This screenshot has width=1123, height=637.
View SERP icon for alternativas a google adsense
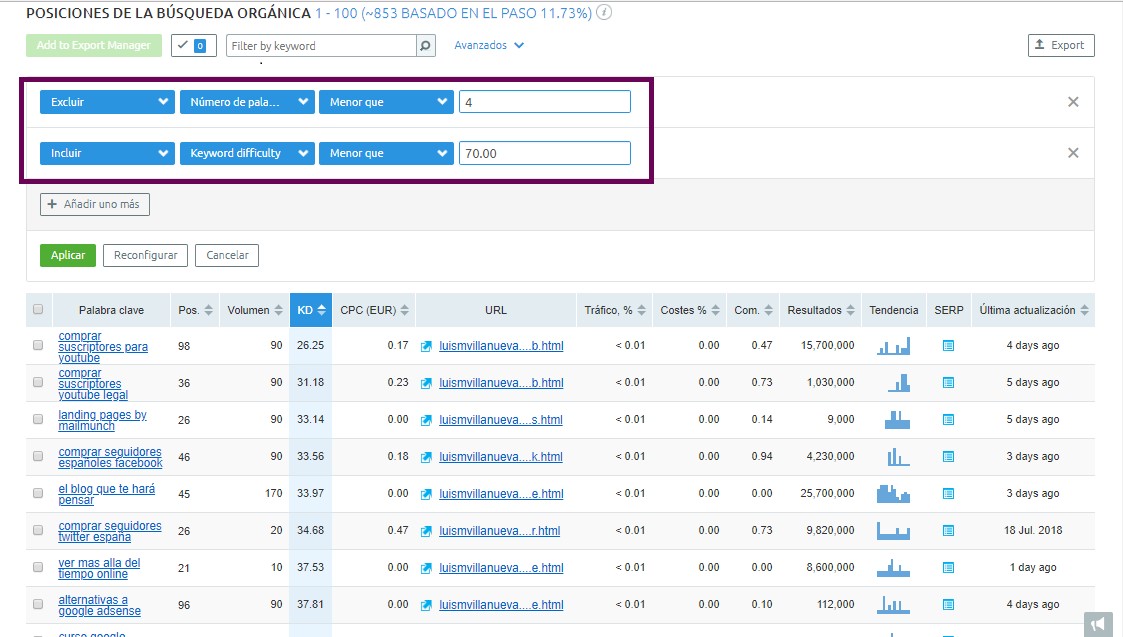(x=948, y=605)
